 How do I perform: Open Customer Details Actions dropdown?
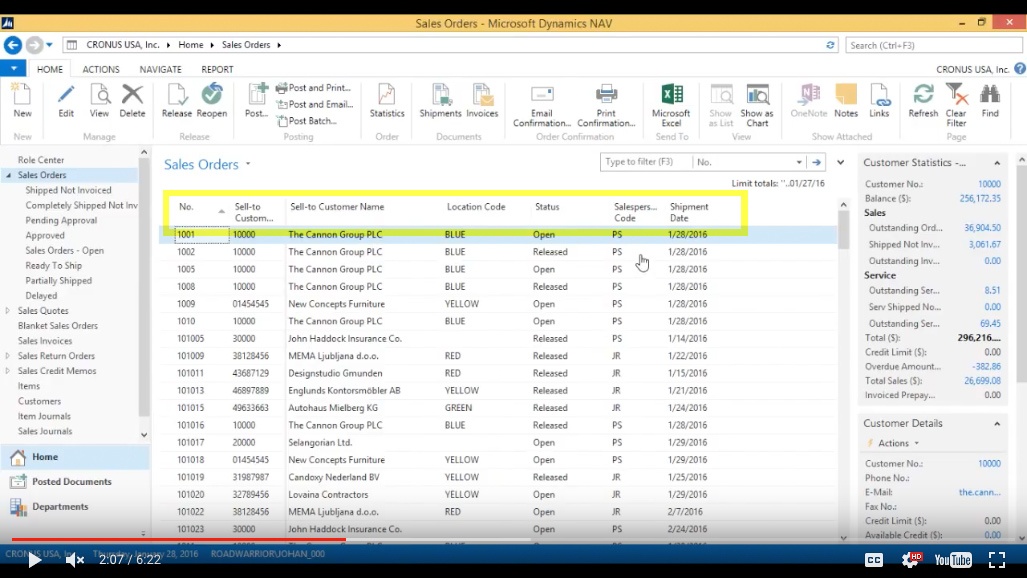pyautogui.click(x=898, y=443)
